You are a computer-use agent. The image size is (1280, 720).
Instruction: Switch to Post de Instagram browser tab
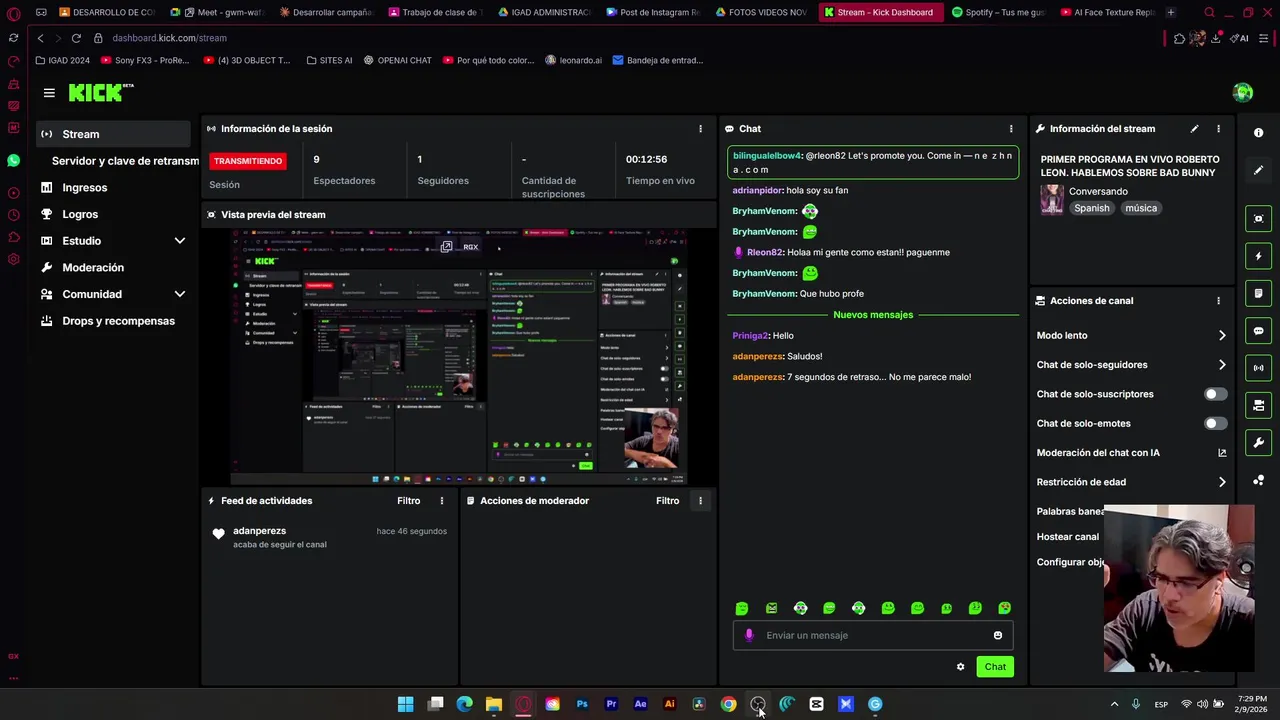pos(653,12)
